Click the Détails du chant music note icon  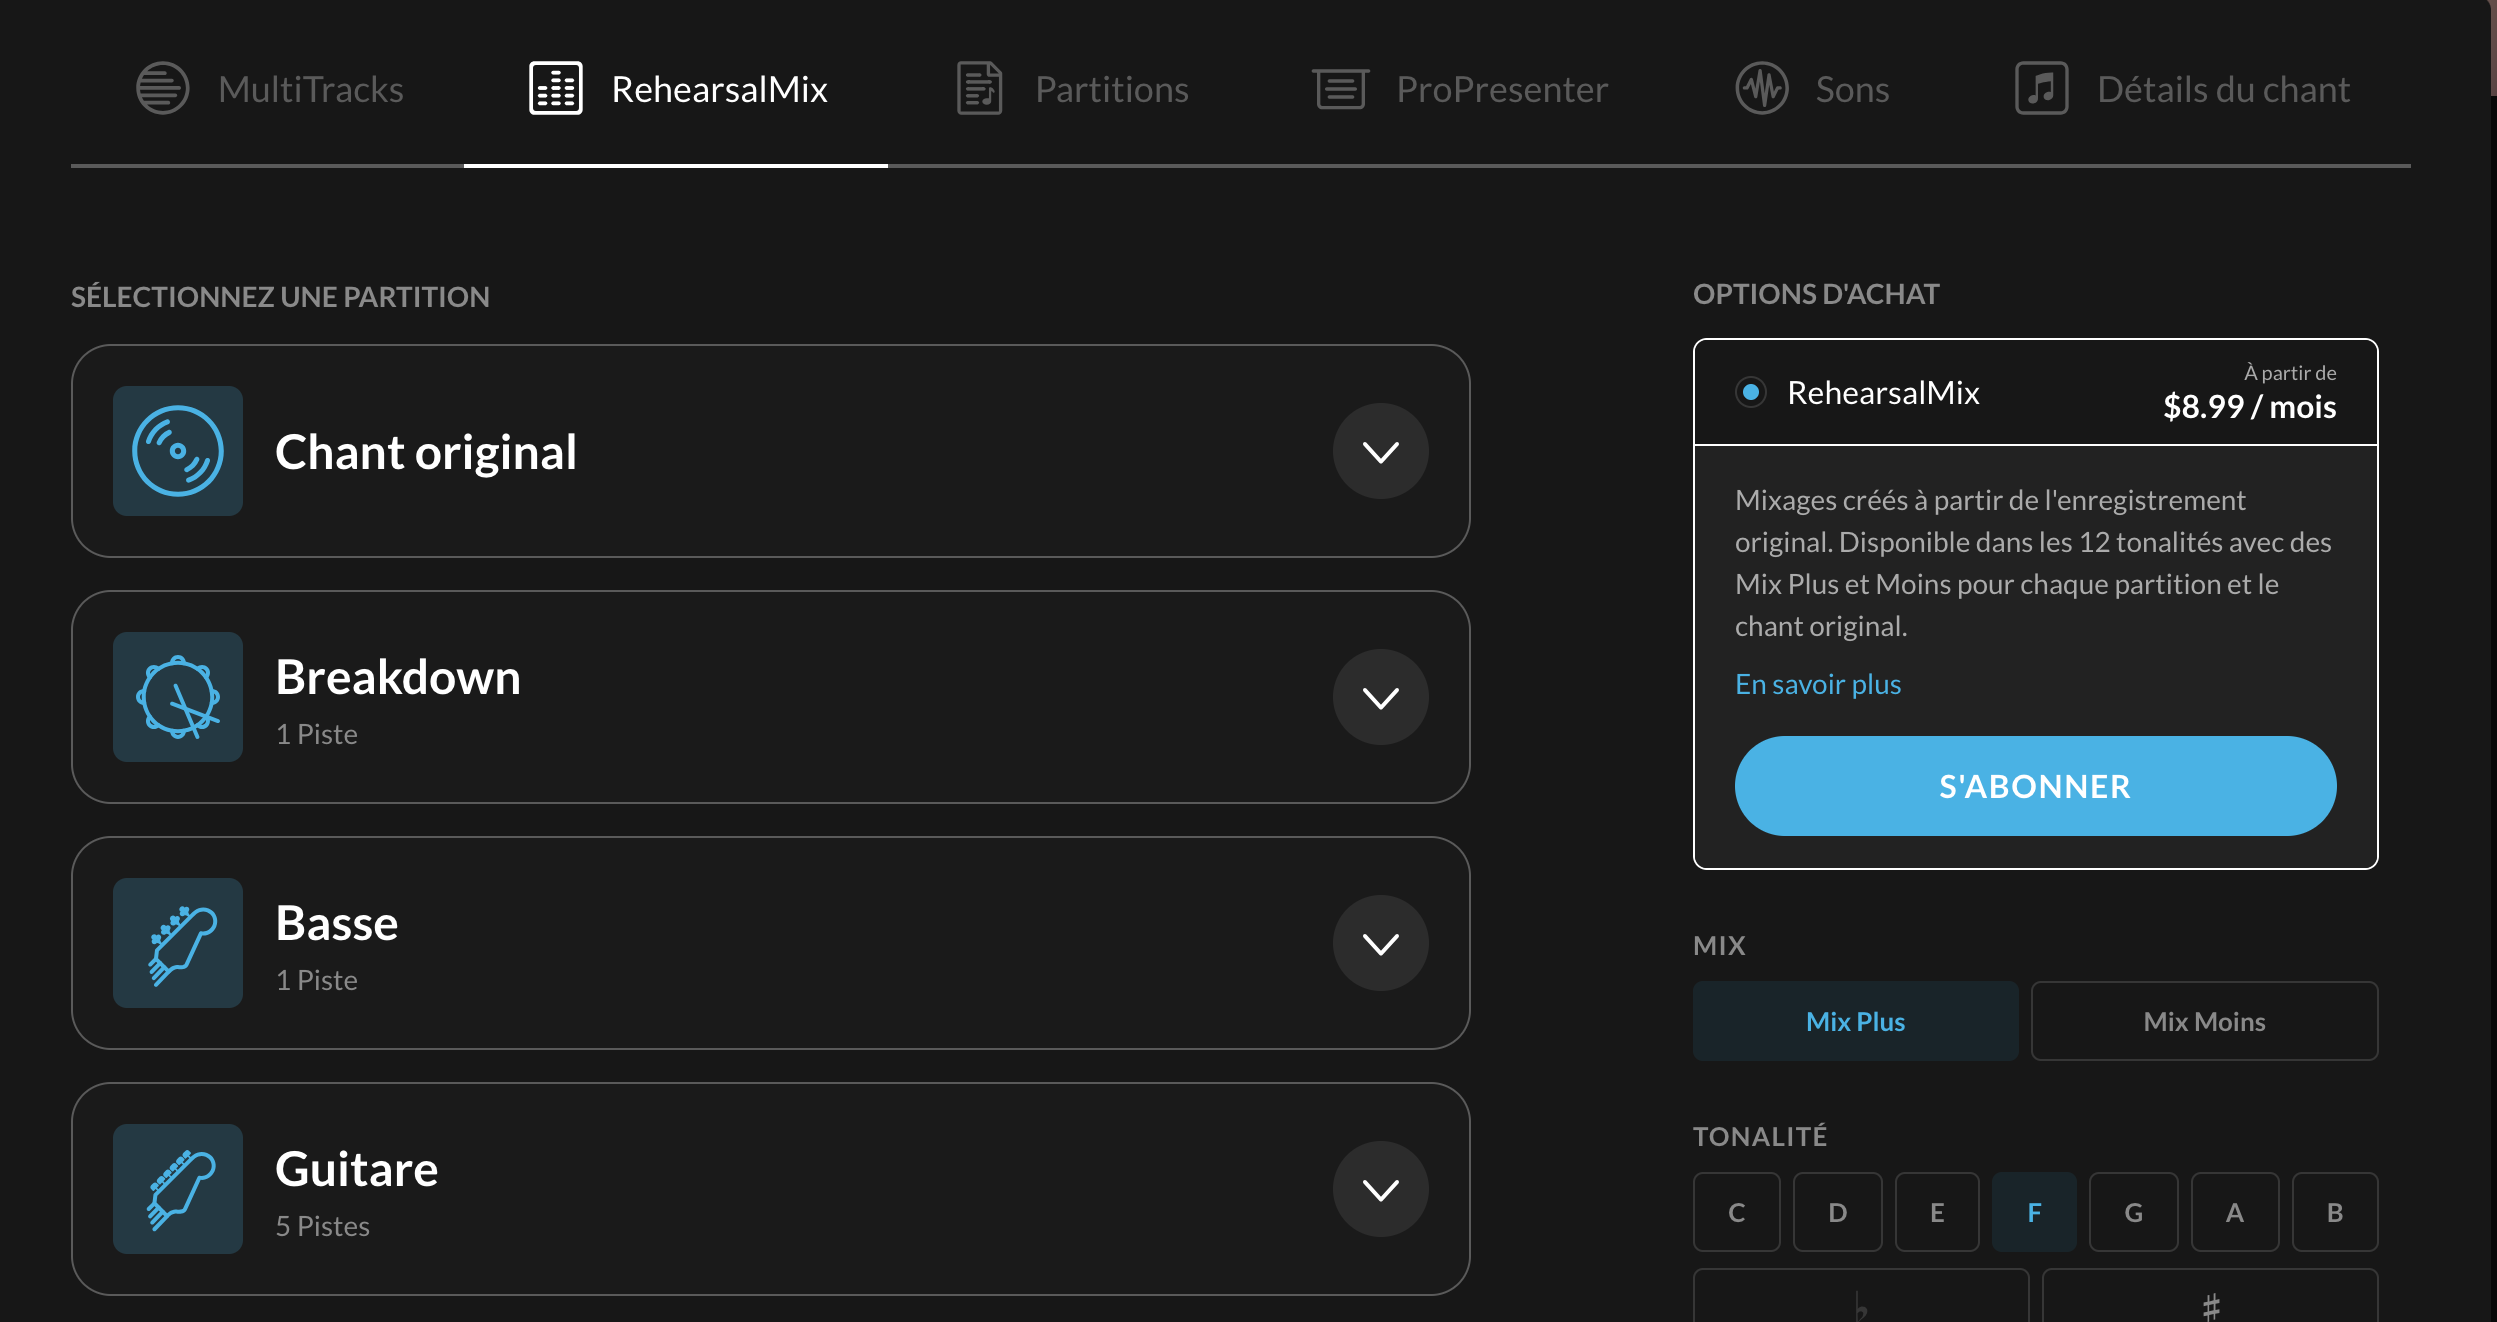click(x=2041, y=89)
